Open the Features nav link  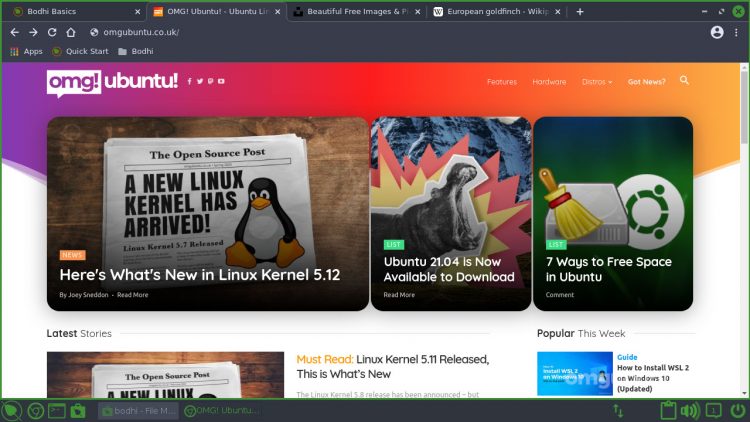tap(502, 82)
